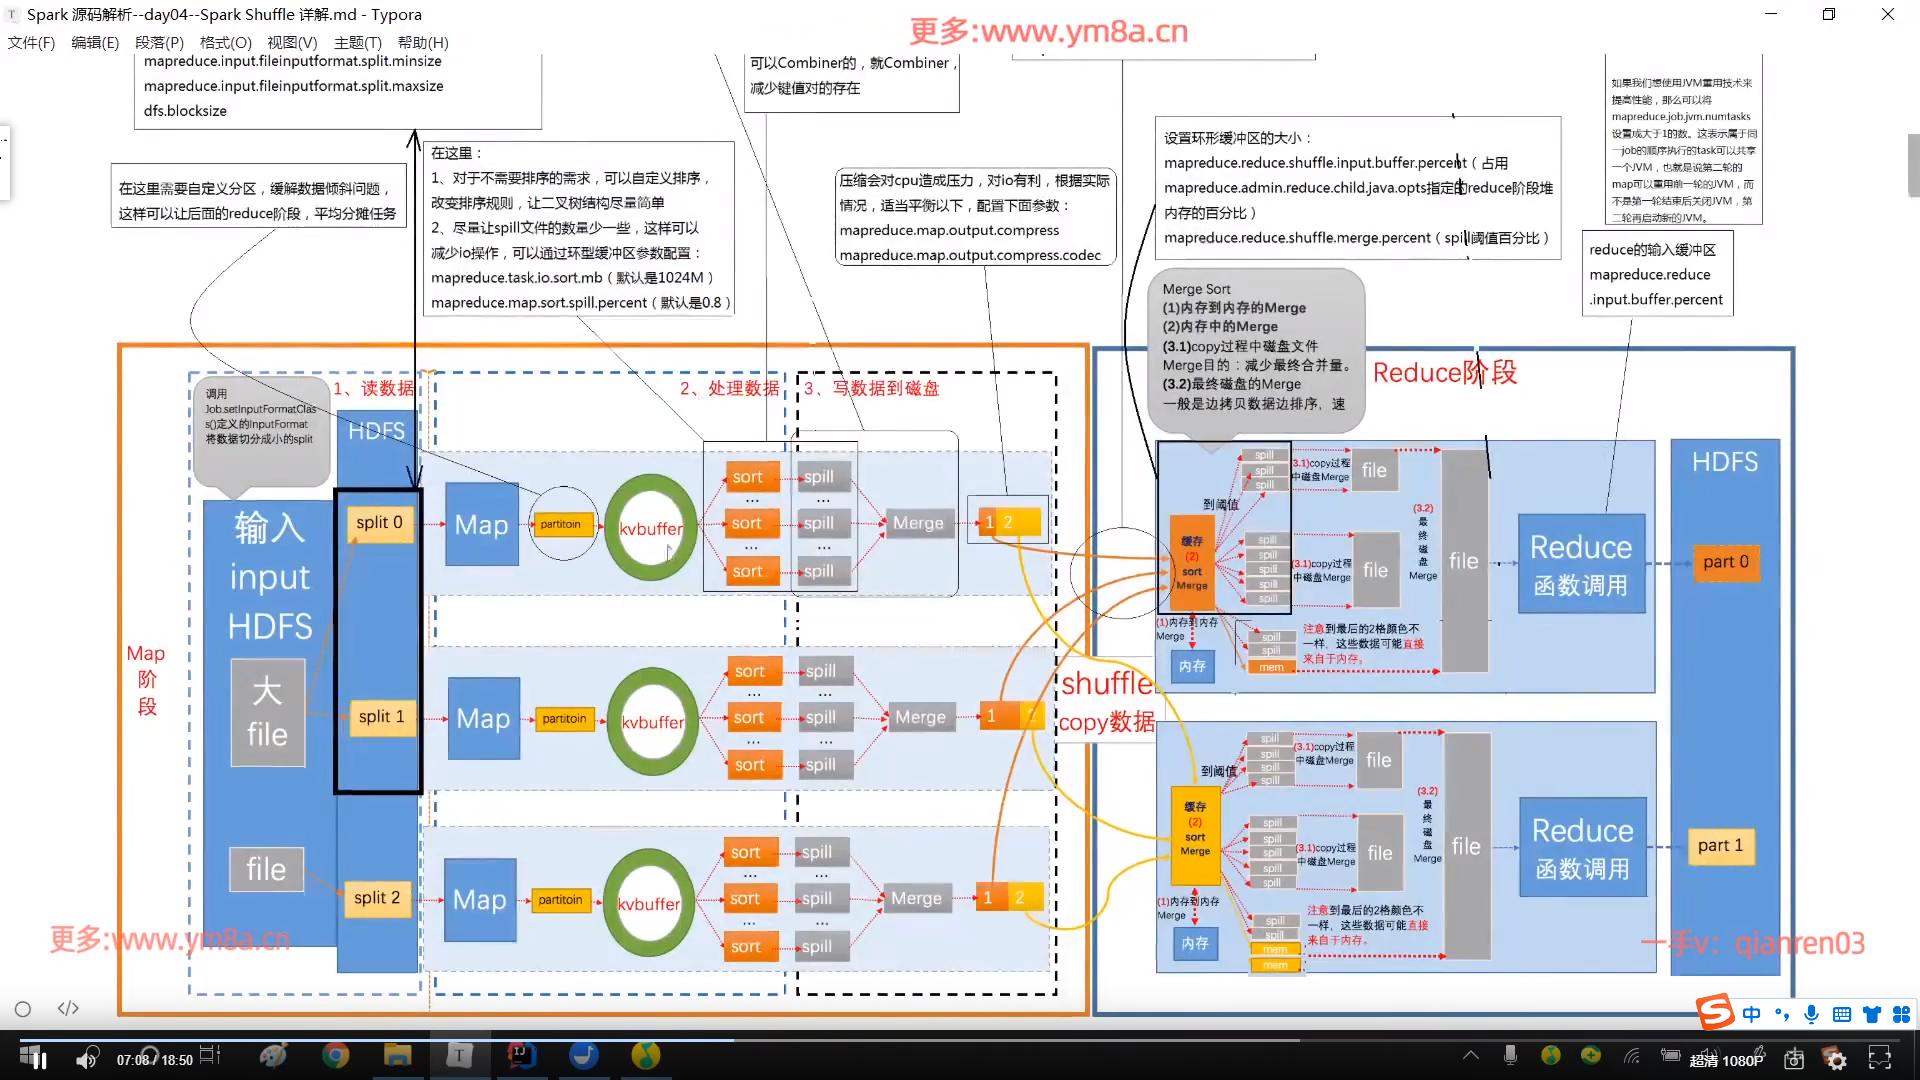Click Sogou input method logo
Viewport: 1920px width, 1080px height.
1716,1012
